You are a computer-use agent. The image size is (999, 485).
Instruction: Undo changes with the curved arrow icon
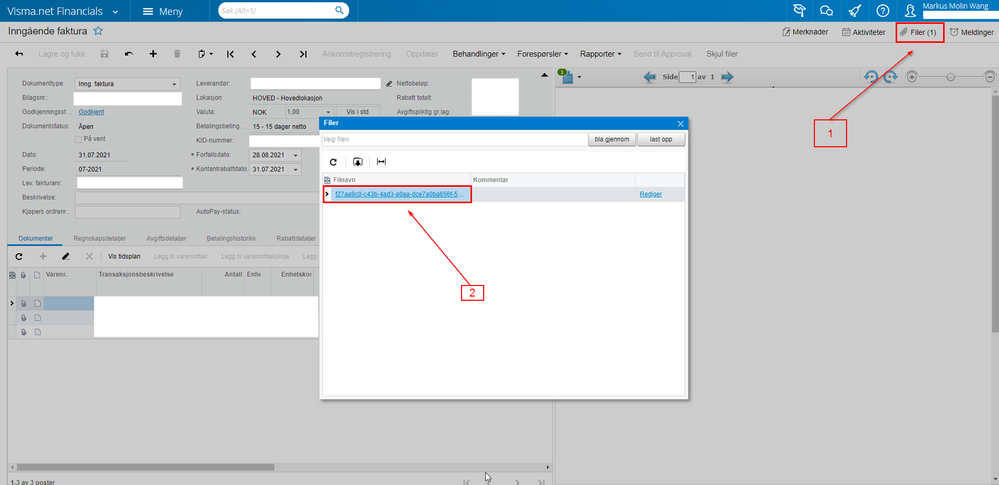click(x=129, y=54)
